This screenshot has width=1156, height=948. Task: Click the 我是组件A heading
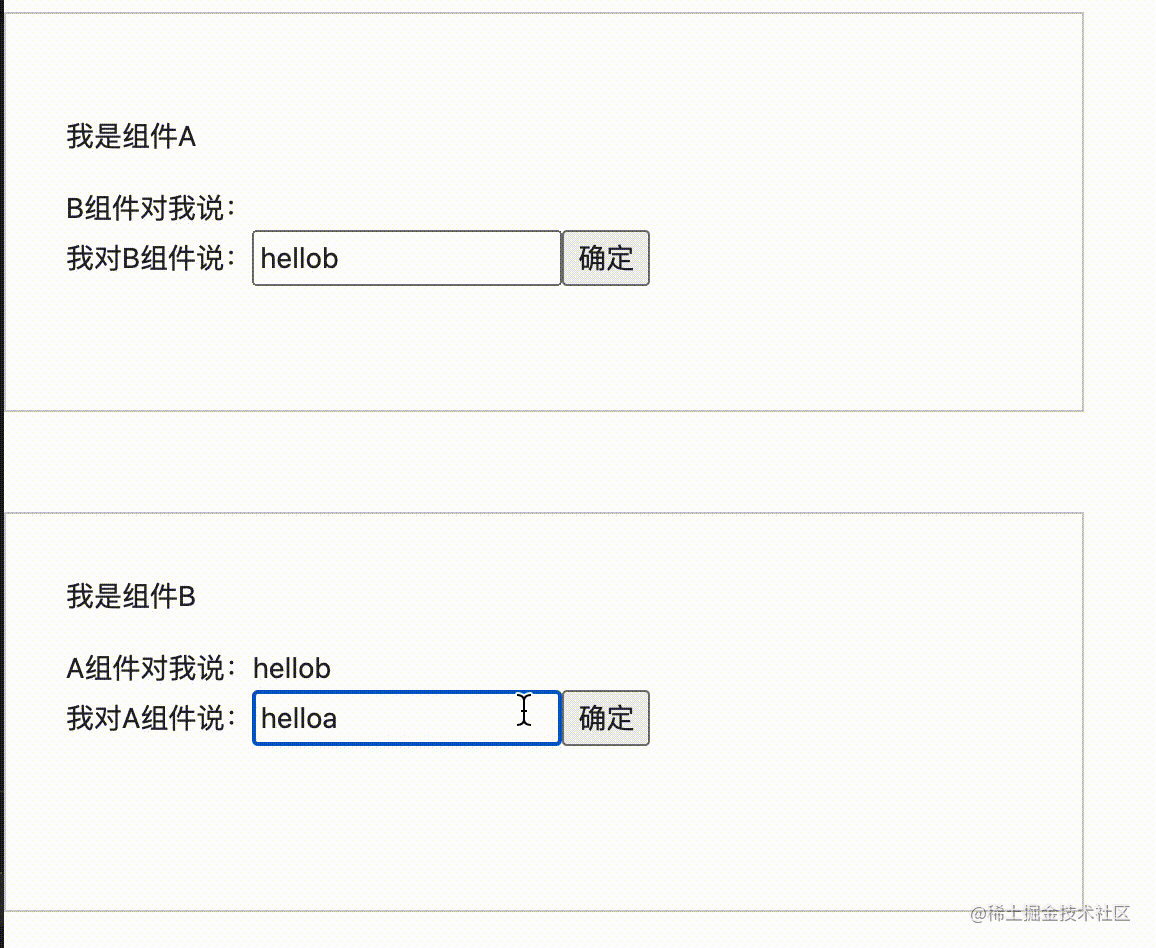tap(131, 137)
